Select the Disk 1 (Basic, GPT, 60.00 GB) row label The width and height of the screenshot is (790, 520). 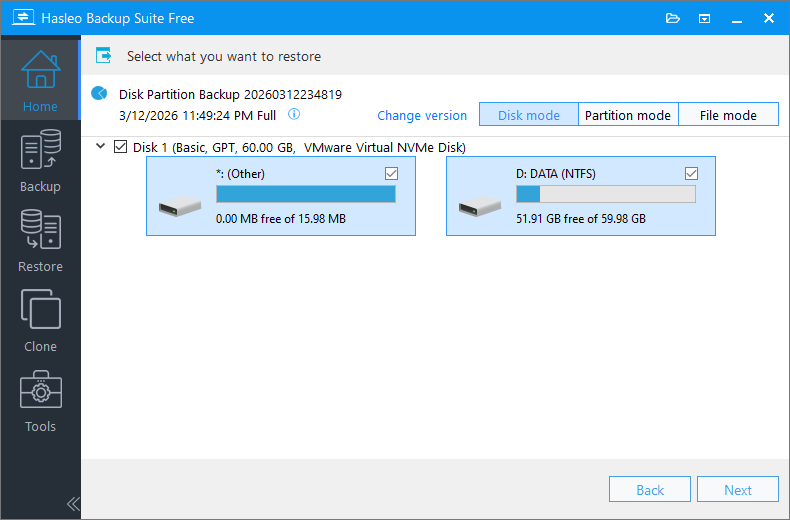(299, 147)
